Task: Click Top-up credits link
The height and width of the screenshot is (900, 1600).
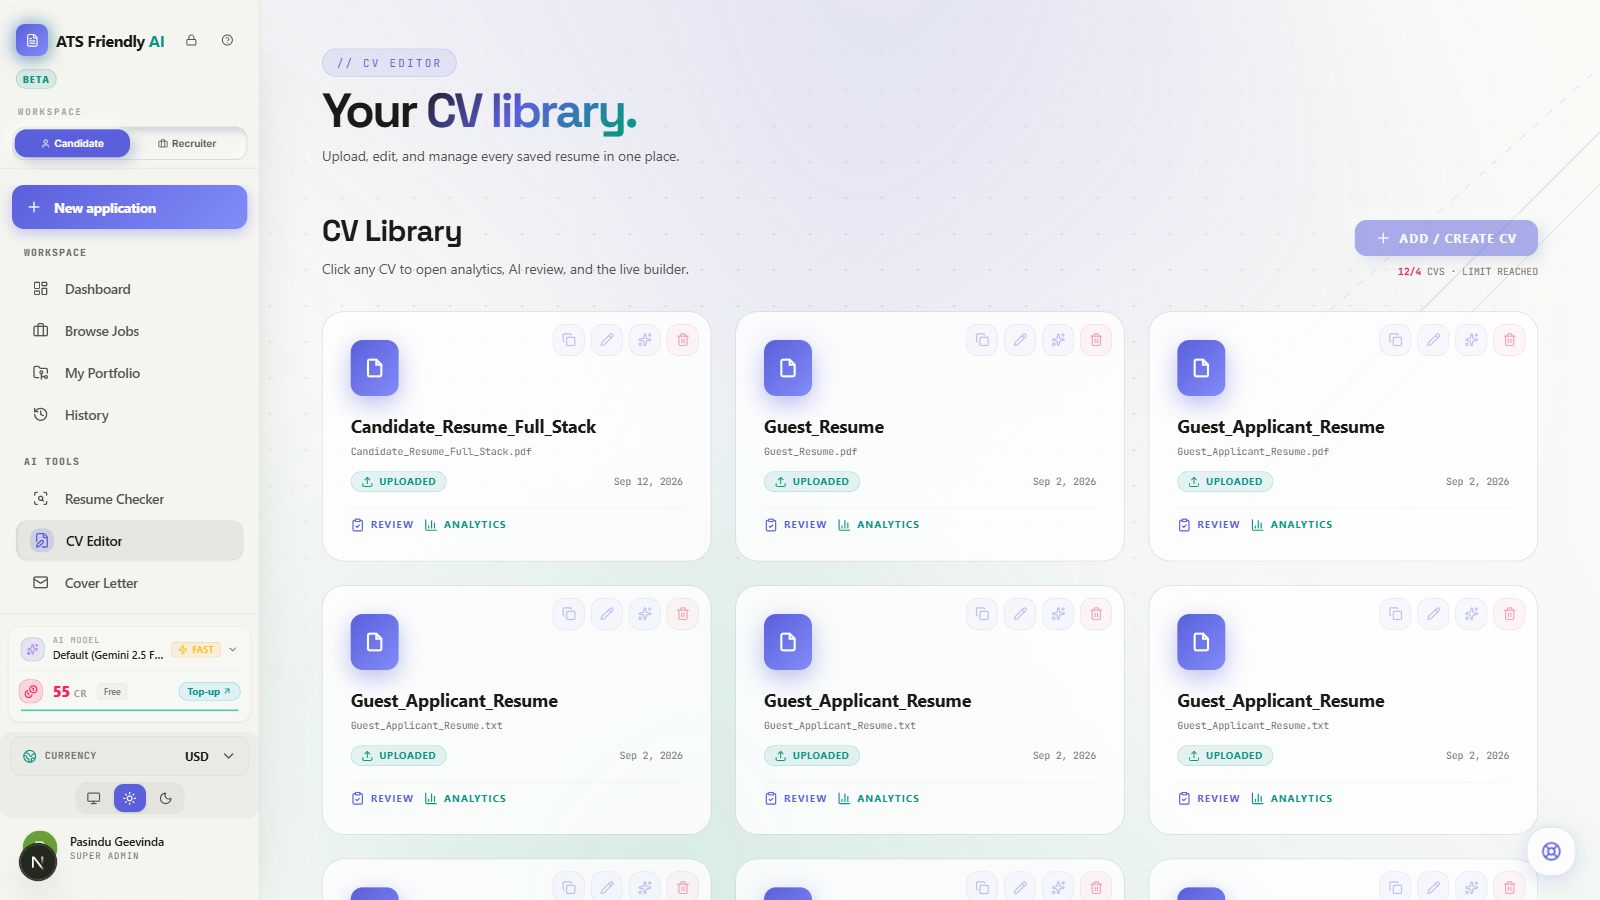Action: [x=209, y=691]
